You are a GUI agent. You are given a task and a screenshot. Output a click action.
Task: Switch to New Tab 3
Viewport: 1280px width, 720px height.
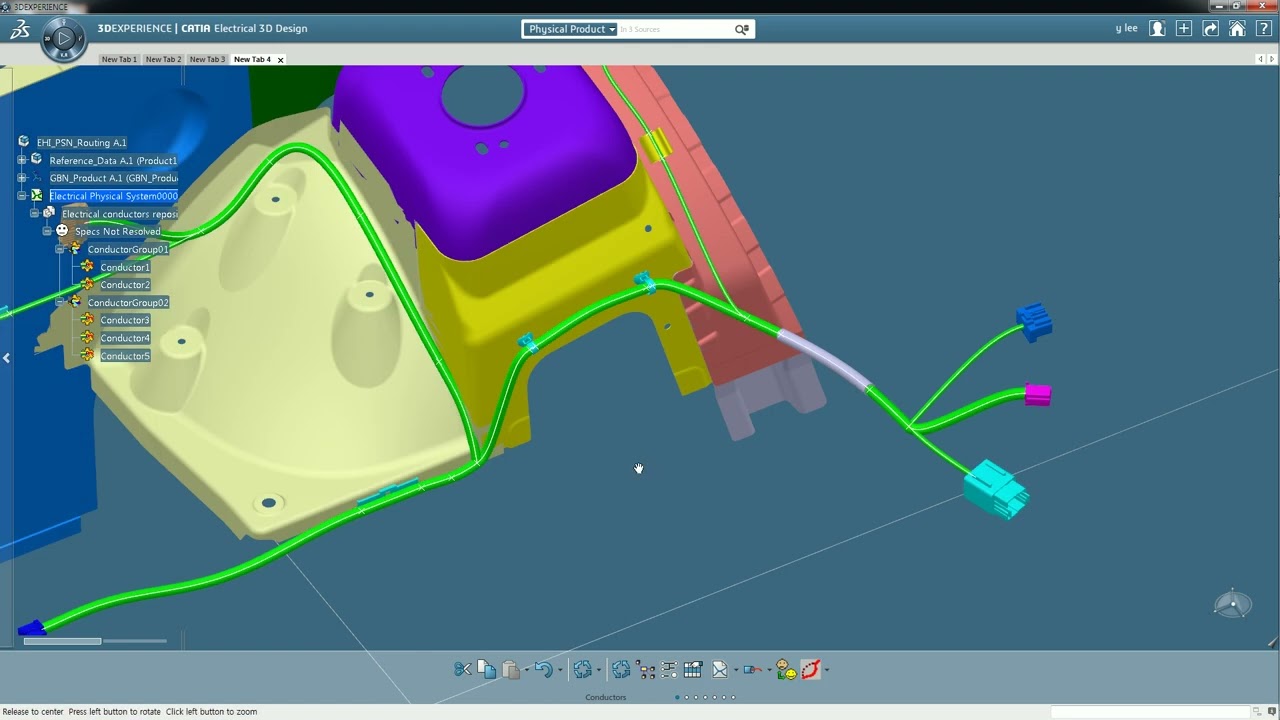coord(207,59)
